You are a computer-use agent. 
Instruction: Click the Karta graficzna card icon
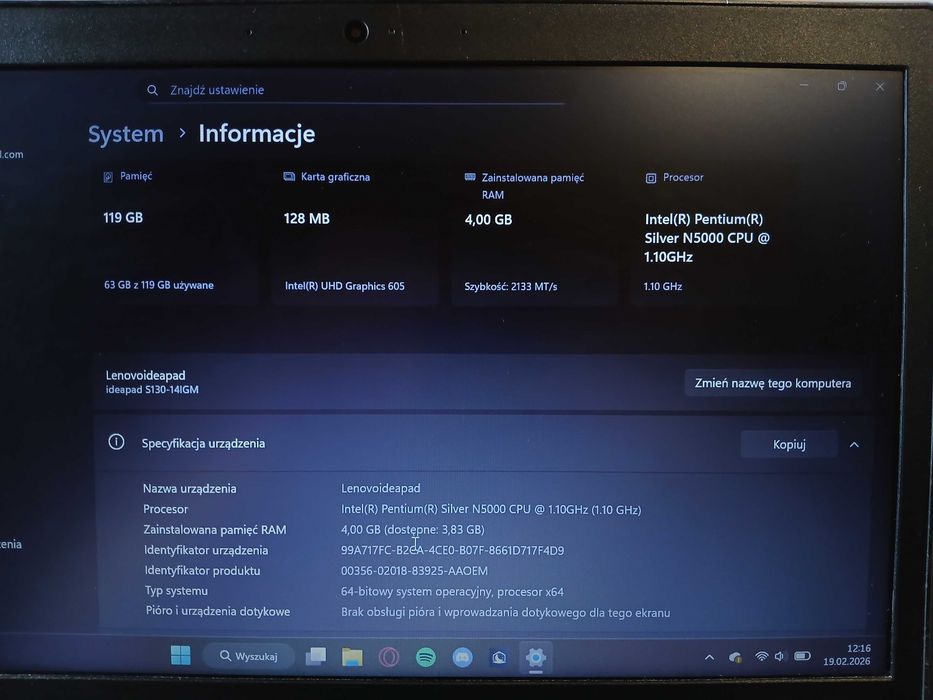pyautogui.click(x=289, y=176)
